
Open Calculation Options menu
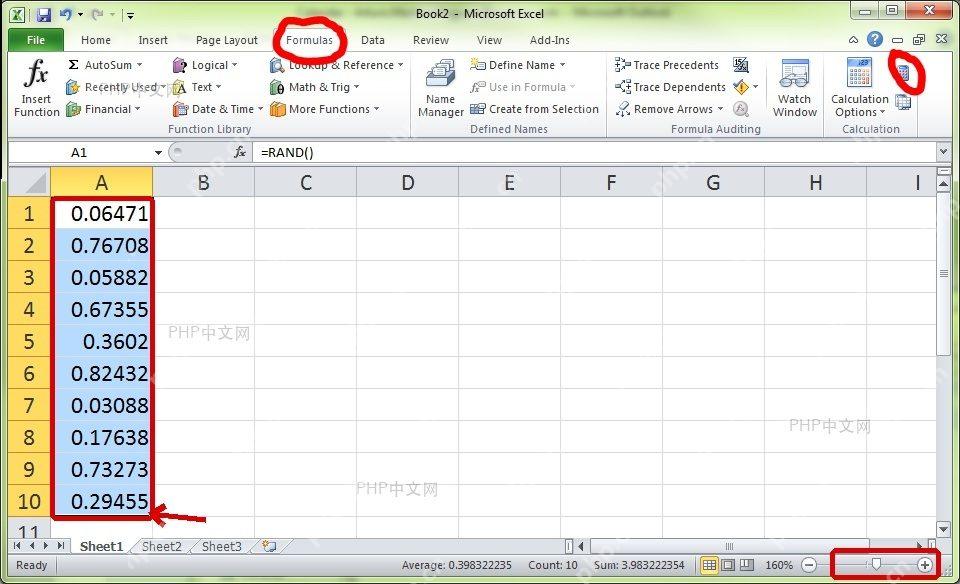click(860, 88)
